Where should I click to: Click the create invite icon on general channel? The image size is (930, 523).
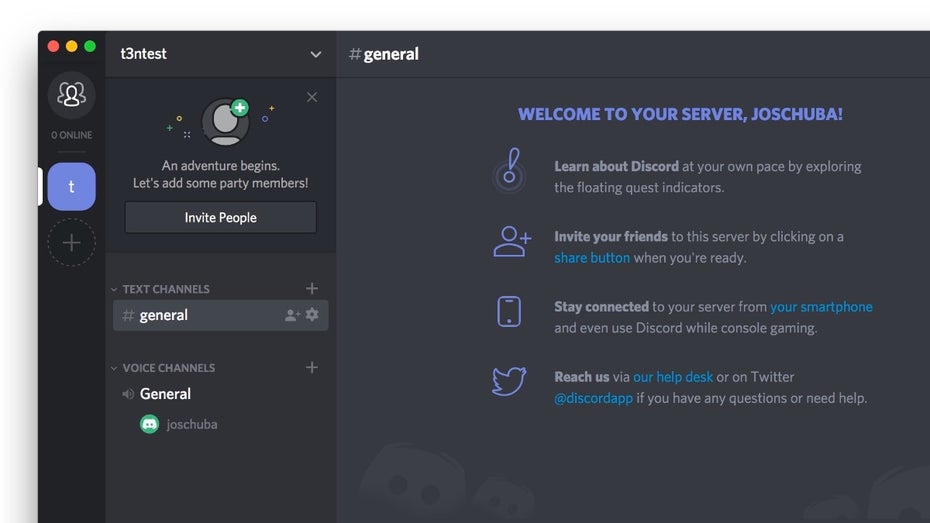[292, 315]
